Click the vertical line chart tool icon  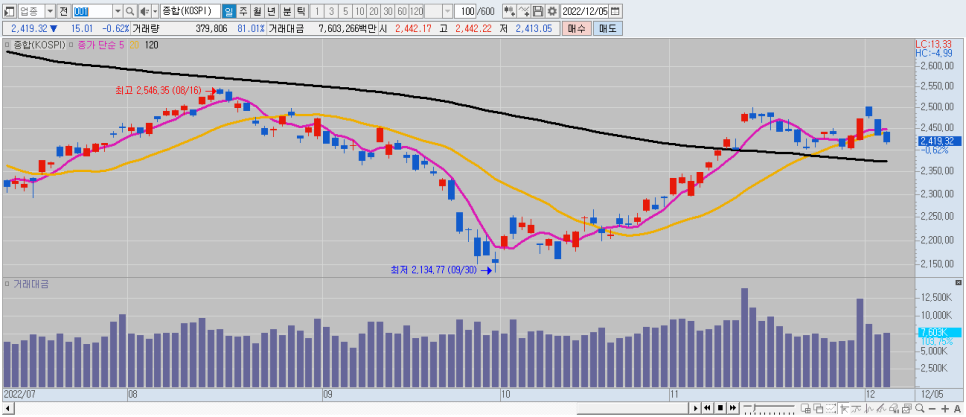click(x=869, y=408)
